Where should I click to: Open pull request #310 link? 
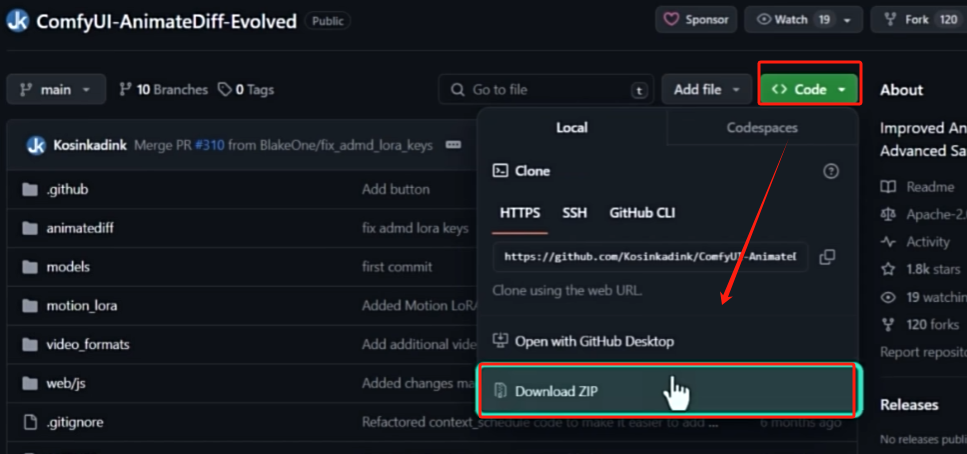[x=209, y=145]
